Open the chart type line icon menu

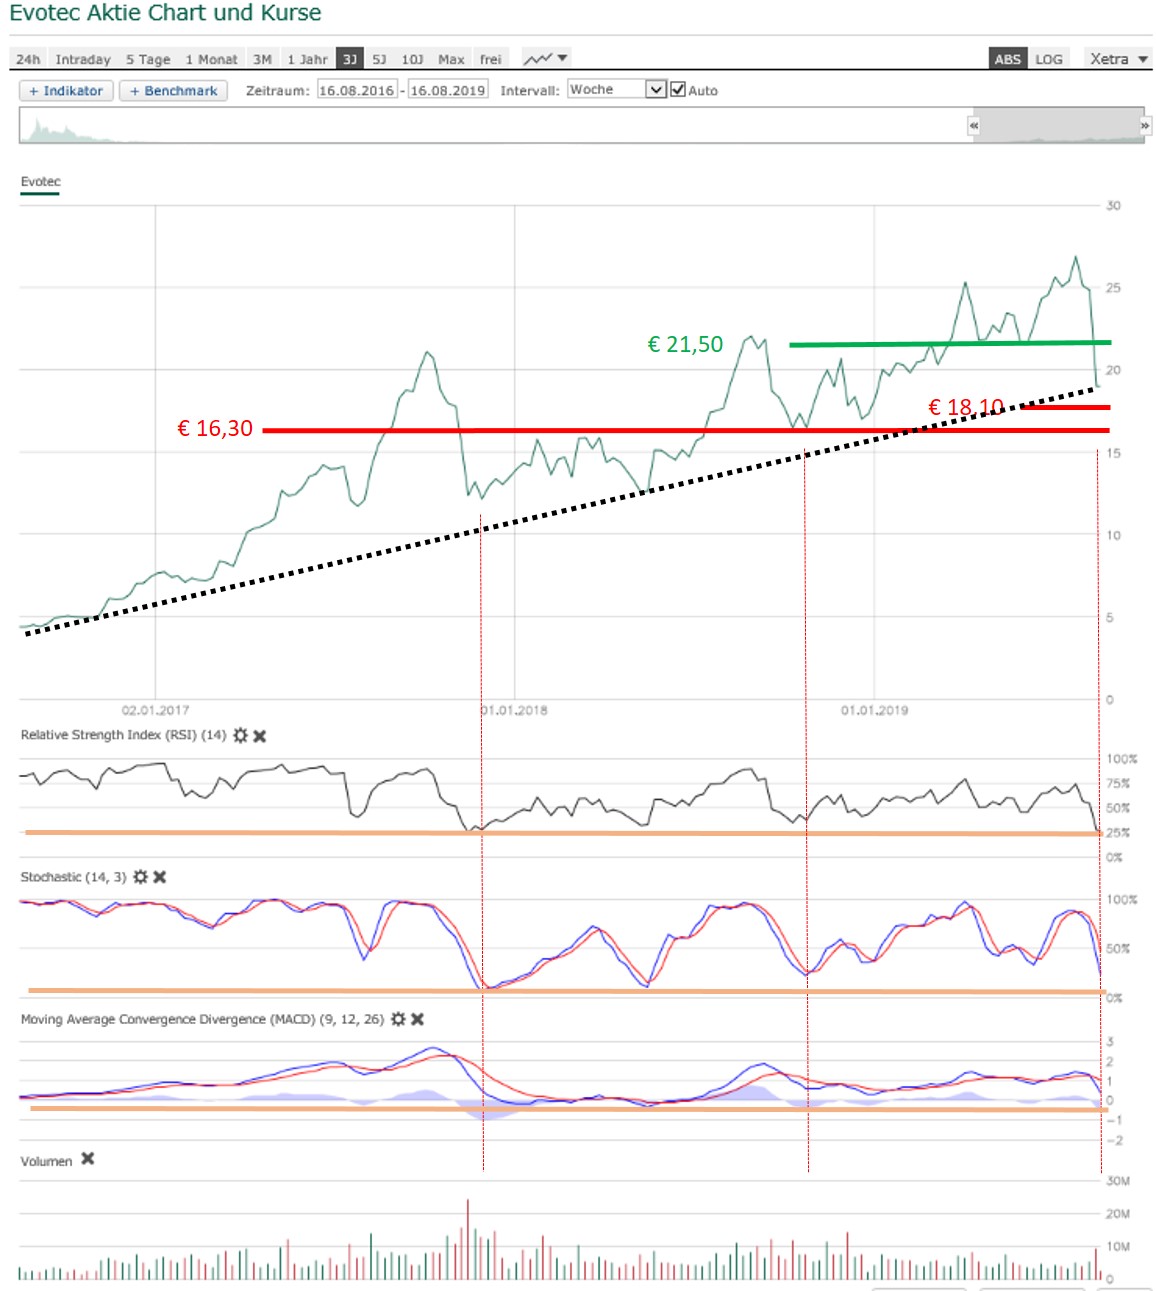click(546, 59)
